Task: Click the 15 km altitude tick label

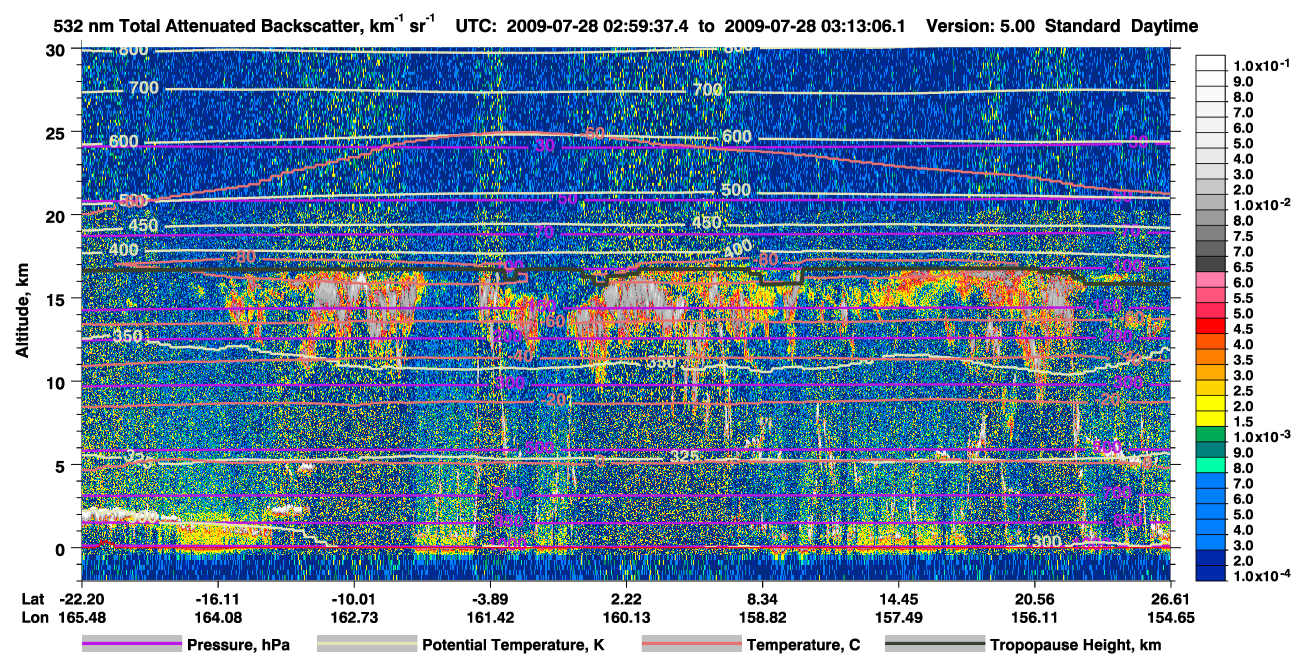Action: point(57,298)
